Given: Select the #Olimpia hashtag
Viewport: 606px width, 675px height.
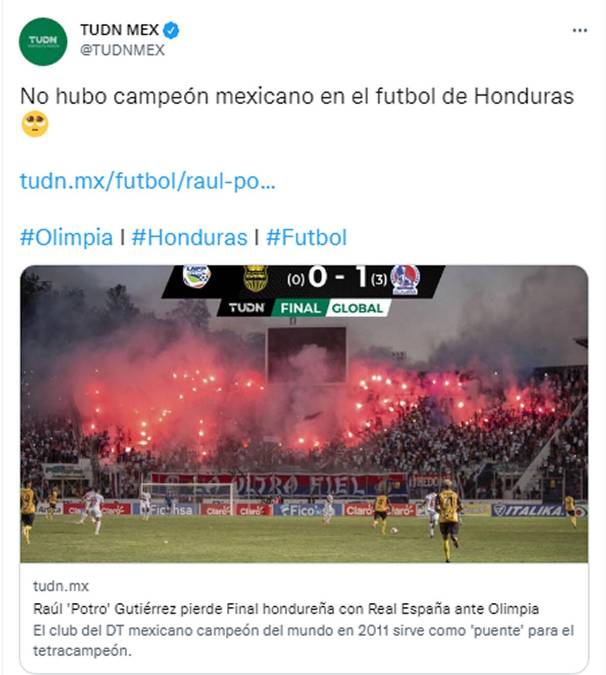Looking at the screenshot, I should (x=66, y=238).
